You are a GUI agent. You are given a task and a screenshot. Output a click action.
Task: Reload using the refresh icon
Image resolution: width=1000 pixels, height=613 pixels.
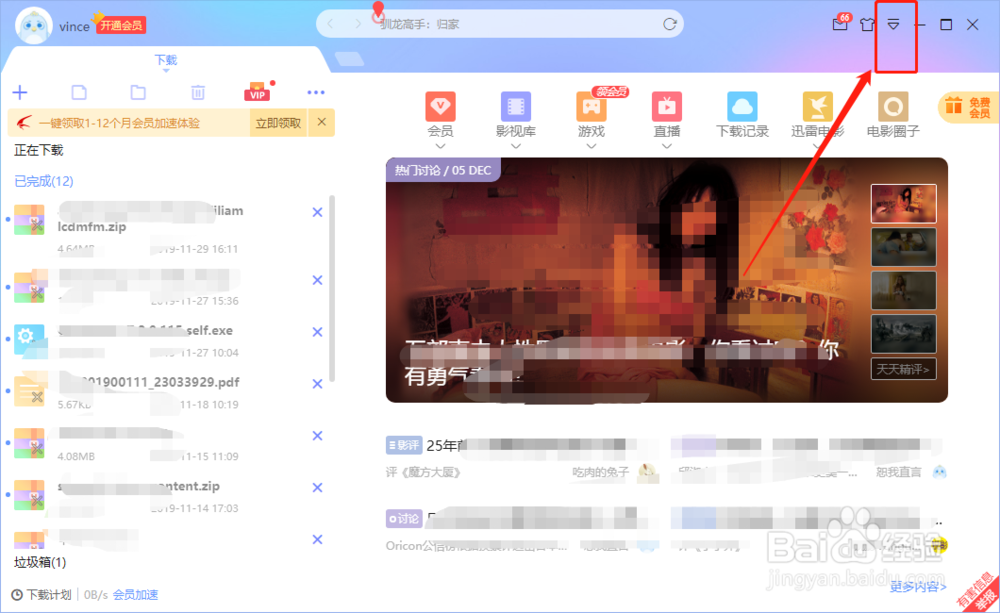(x=670, y=24)
